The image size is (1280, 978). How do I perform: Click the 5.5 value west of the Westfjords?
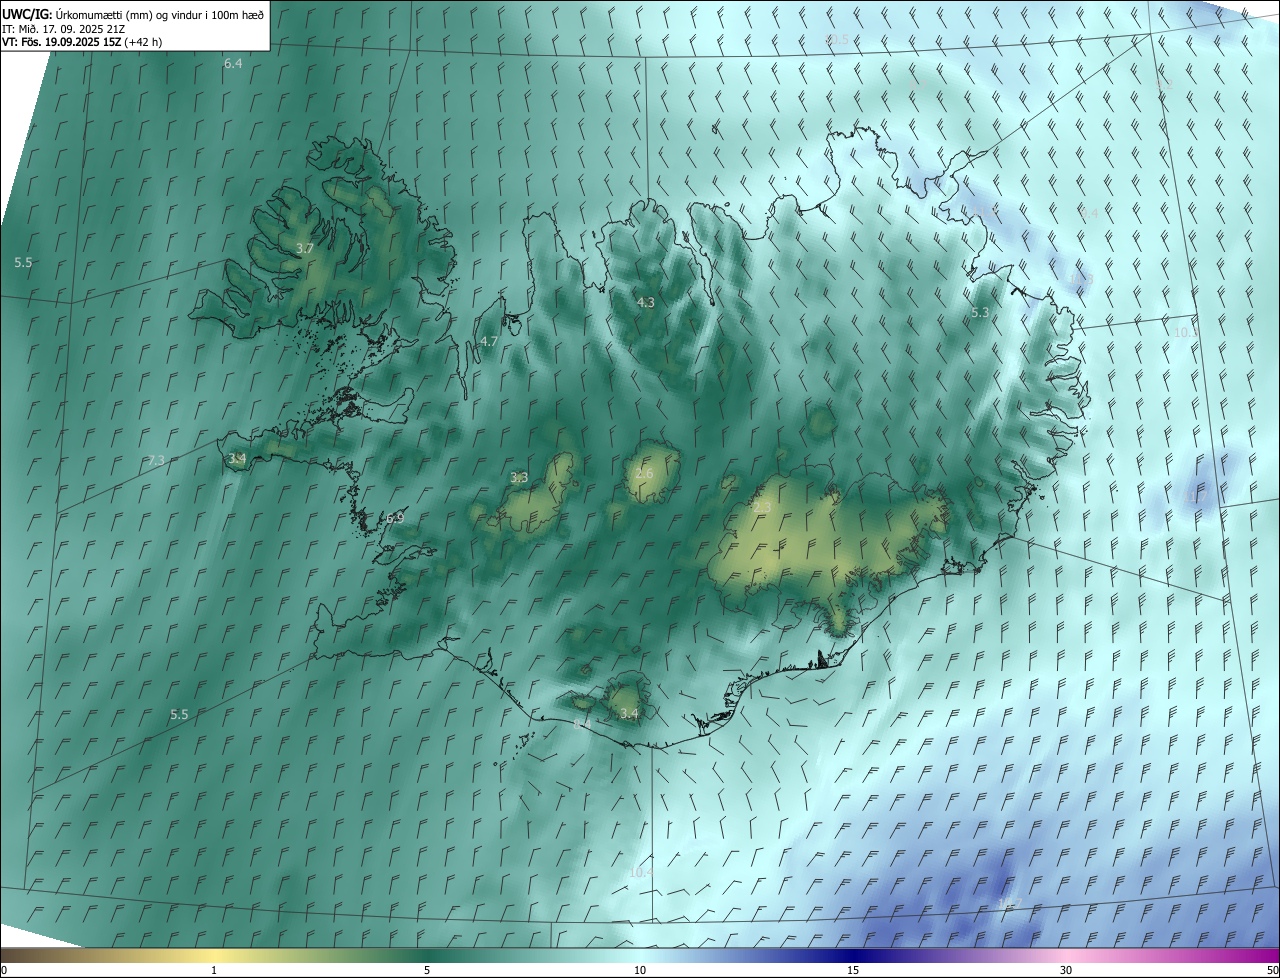(x=23, y=262)
